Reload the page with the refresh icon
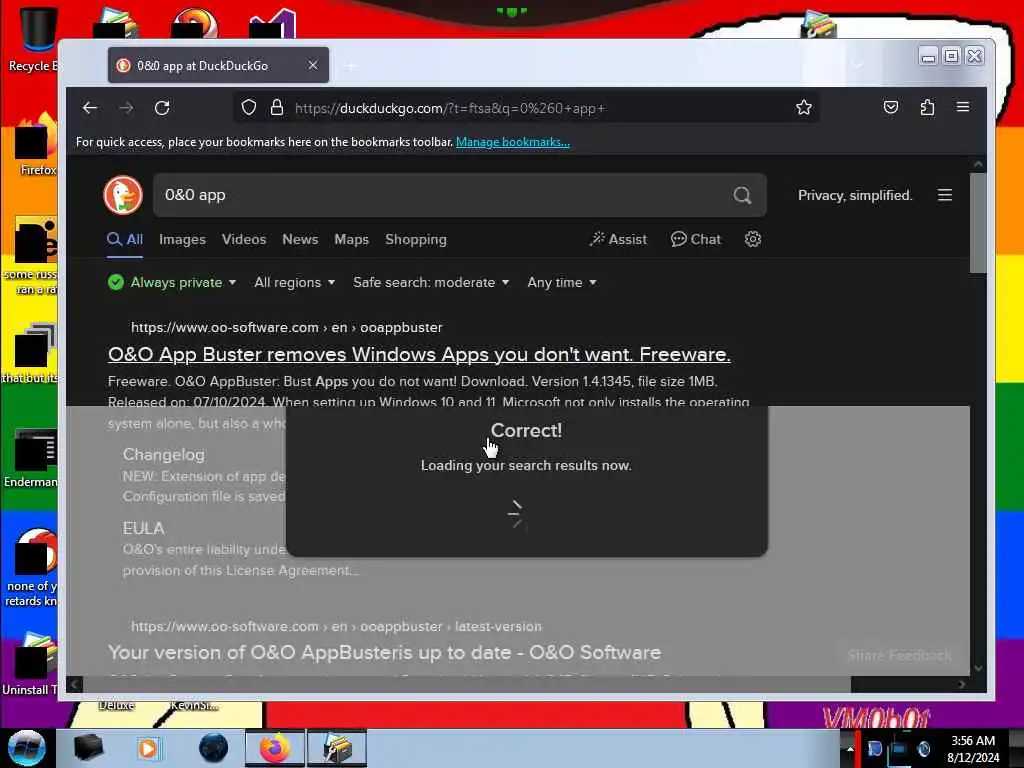Viewport: 1024px width, 768px height. (x=162, y=108)
